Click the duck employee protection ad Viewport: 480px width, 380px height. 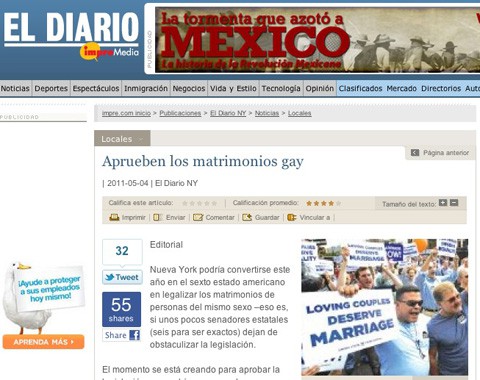(x=43, y=297)
